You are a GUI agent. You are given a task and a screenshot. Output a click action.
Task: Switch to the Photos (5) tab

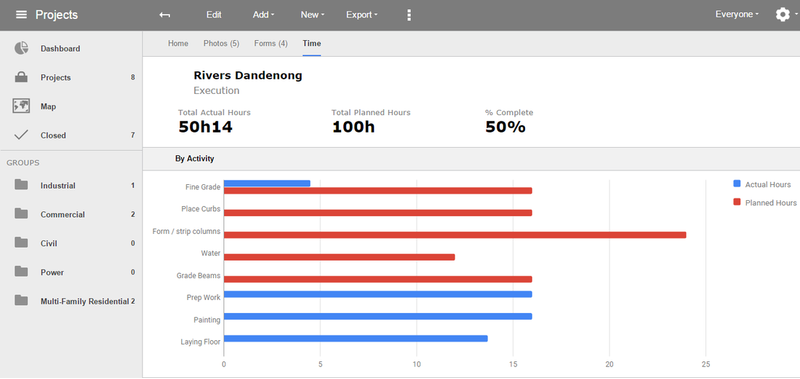point(221,43)
